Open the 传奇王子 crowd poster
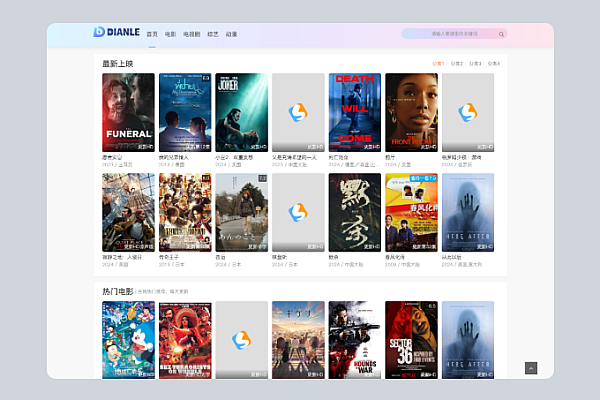Image resolution: width=600 pixels, height=400 pixels. (x=185, y=212)
